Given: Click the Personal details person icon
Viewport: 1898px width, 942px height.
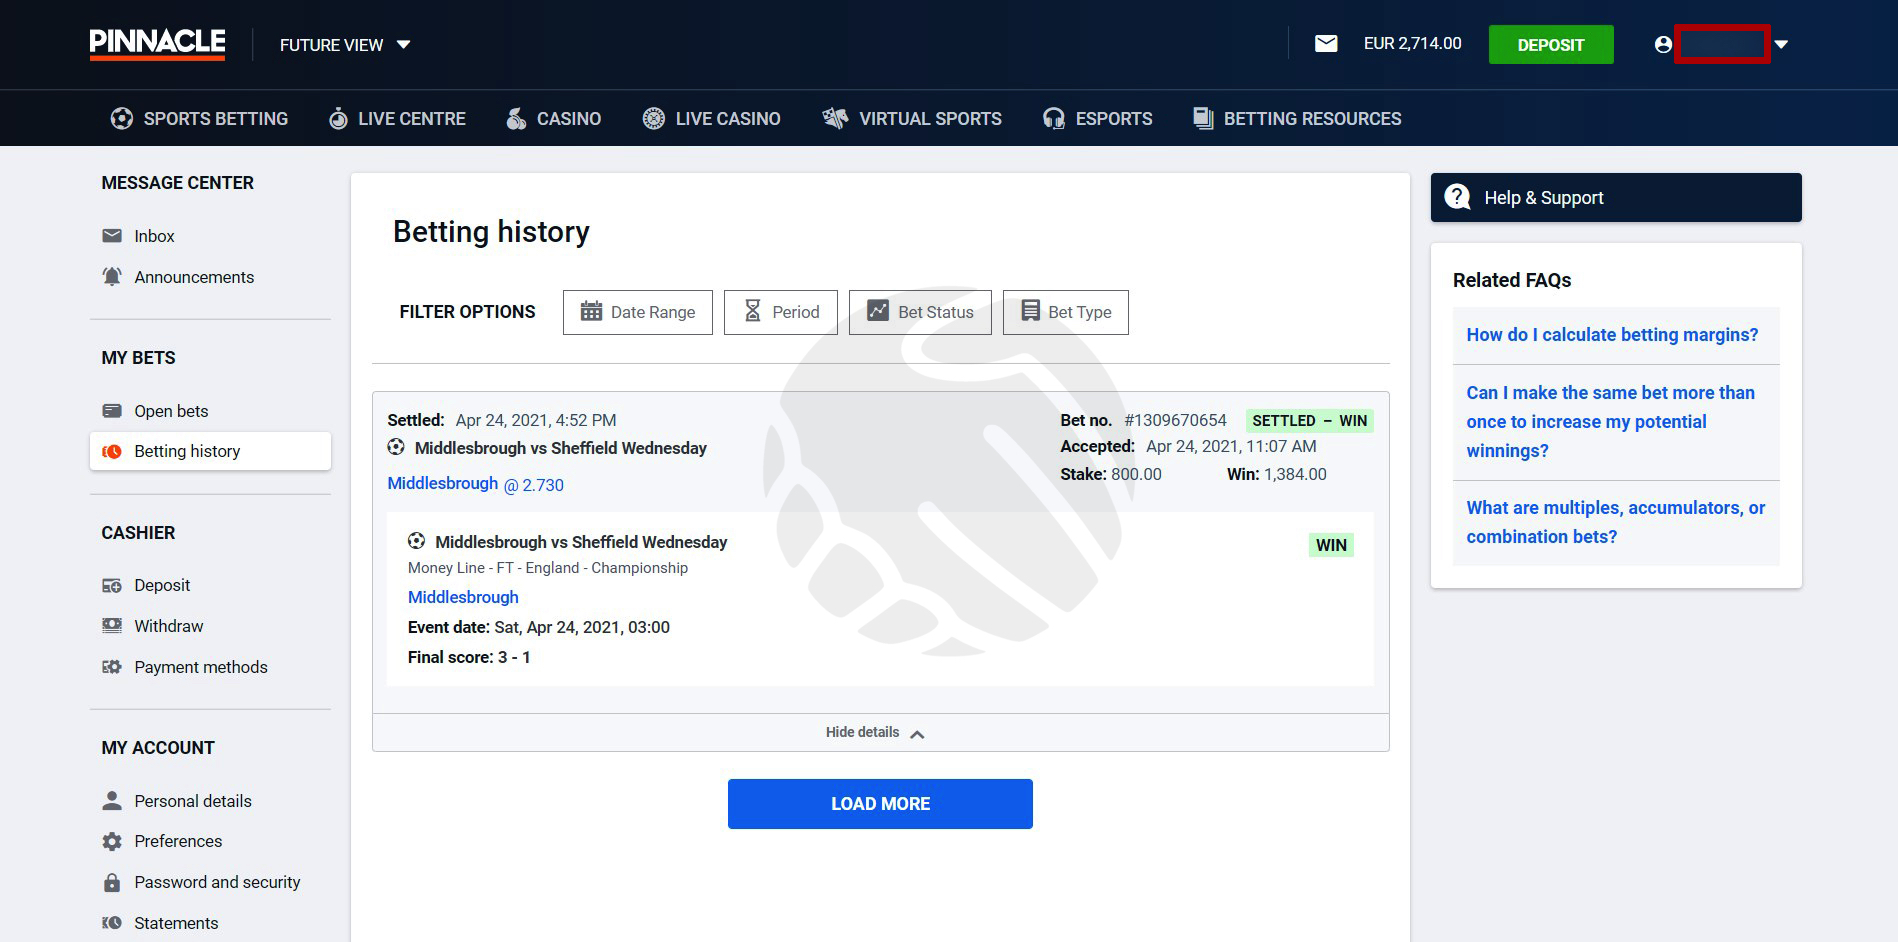Looking at the screenshot, I should click(112, 801).
